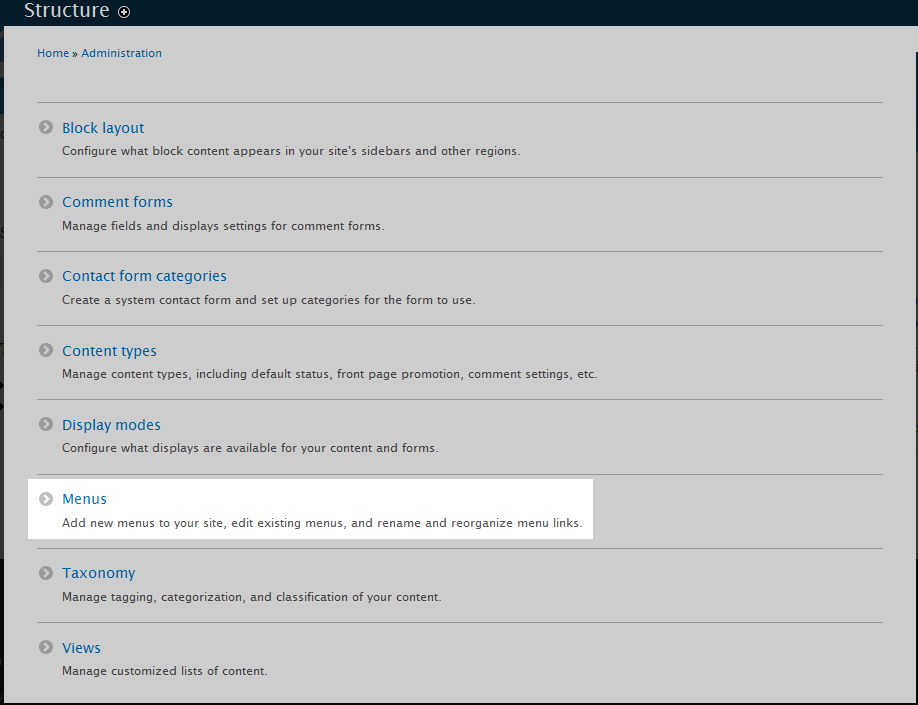Navigate to Home in breadcrumb
The width and height of the screenshot is (918, 705).
click(x=53, y=53)
